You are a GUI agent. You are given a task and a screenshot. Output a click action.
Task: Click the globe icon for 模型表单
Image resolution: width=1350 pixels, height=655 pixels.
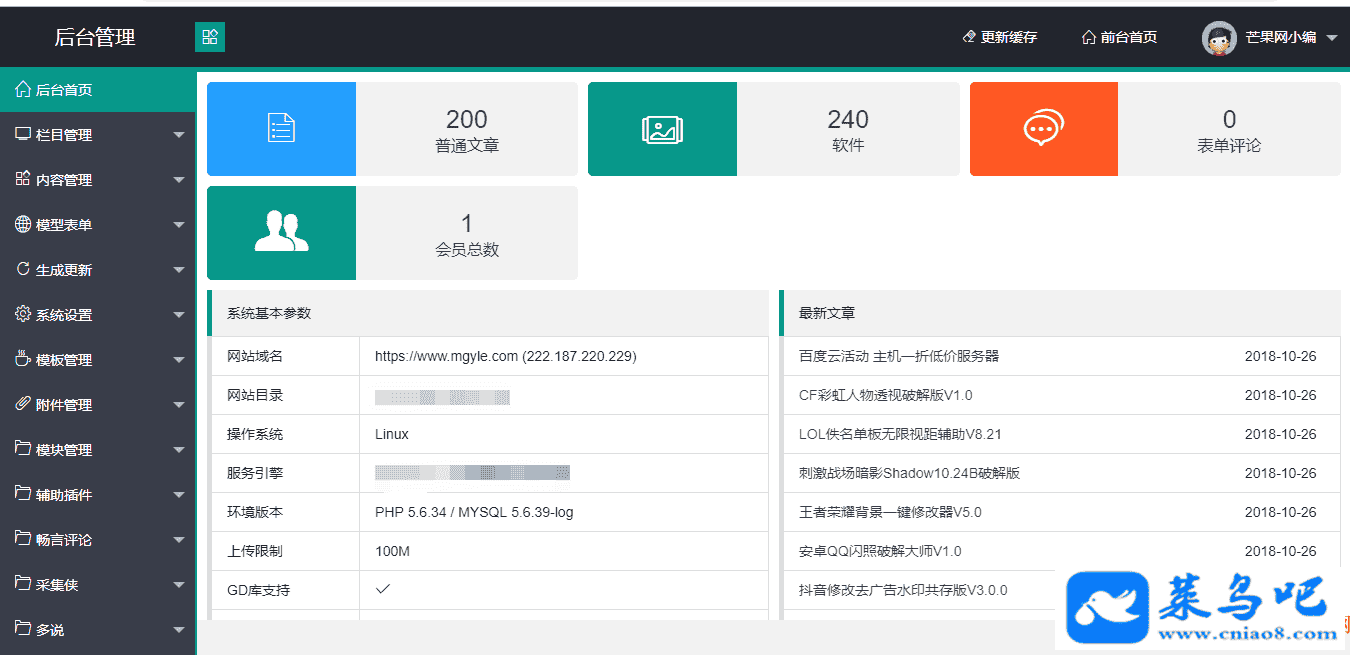23,224
